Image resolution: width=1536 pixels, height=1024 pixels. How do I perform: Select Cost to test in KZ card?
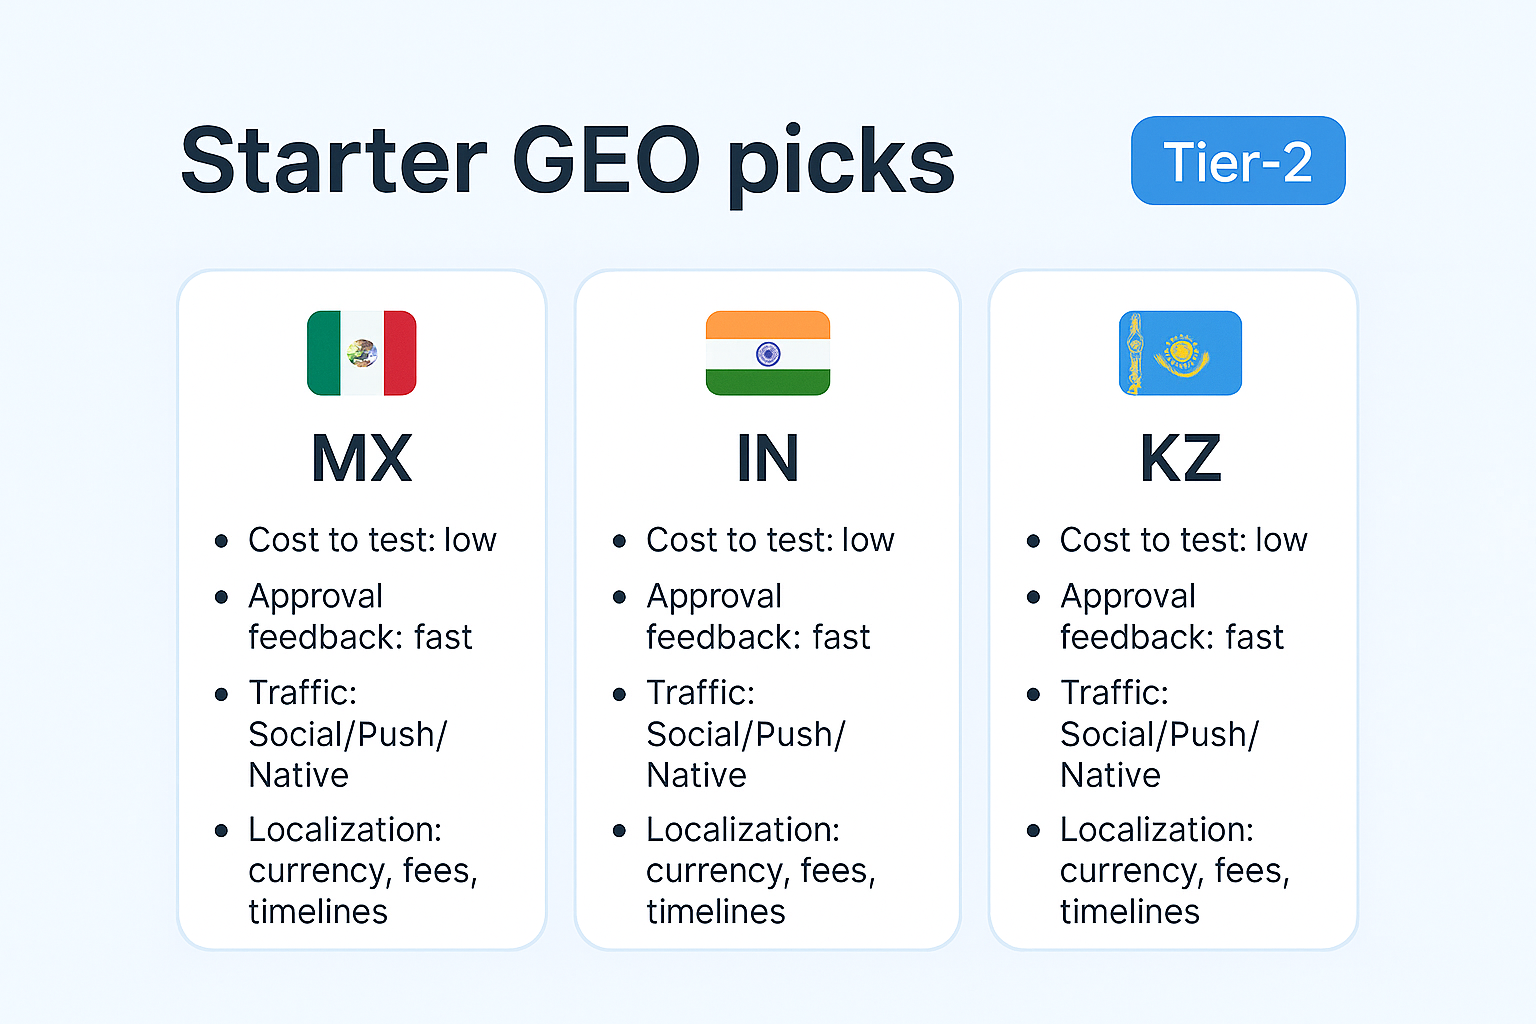click(x=1184, y=540)
